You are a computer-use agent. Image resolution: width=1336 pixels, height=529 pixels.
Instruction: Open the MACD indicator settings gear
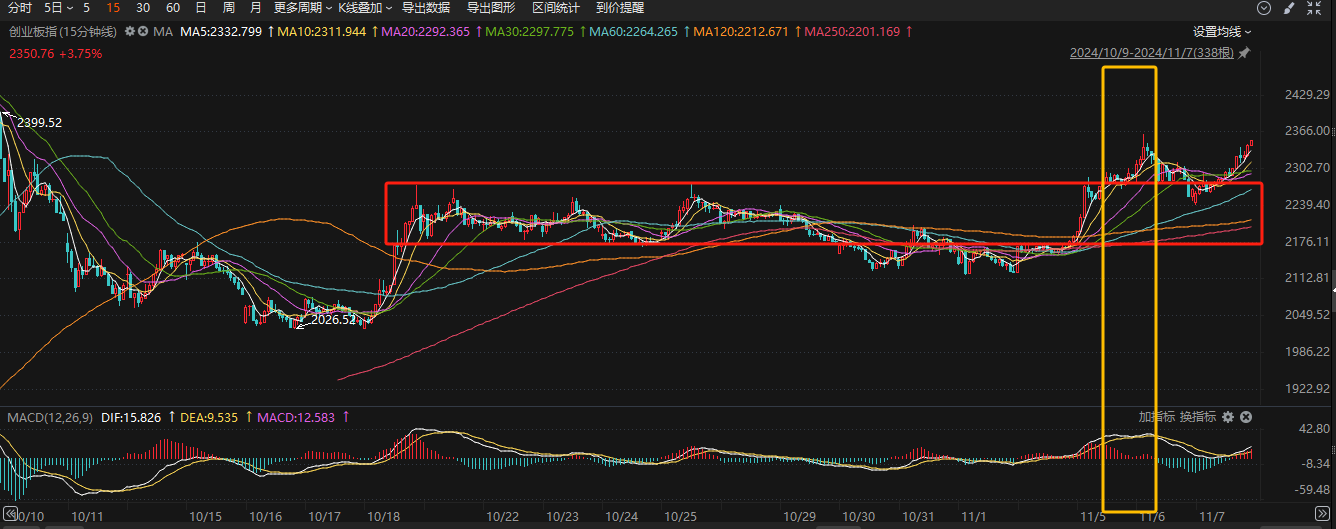pos(1228,417)
